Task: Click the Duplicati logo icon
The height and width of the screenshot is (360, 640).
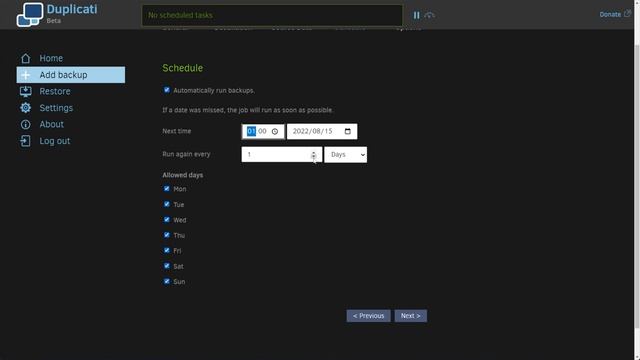Action: pyautogui.click(x=30, y=15)
